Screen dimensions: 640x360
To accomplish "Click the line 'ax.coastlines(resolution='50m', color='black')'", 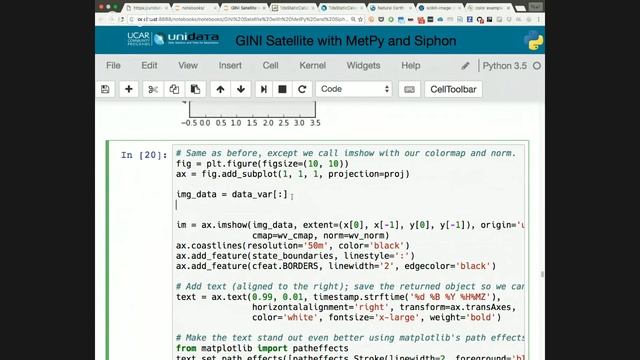I will (293, 246).
